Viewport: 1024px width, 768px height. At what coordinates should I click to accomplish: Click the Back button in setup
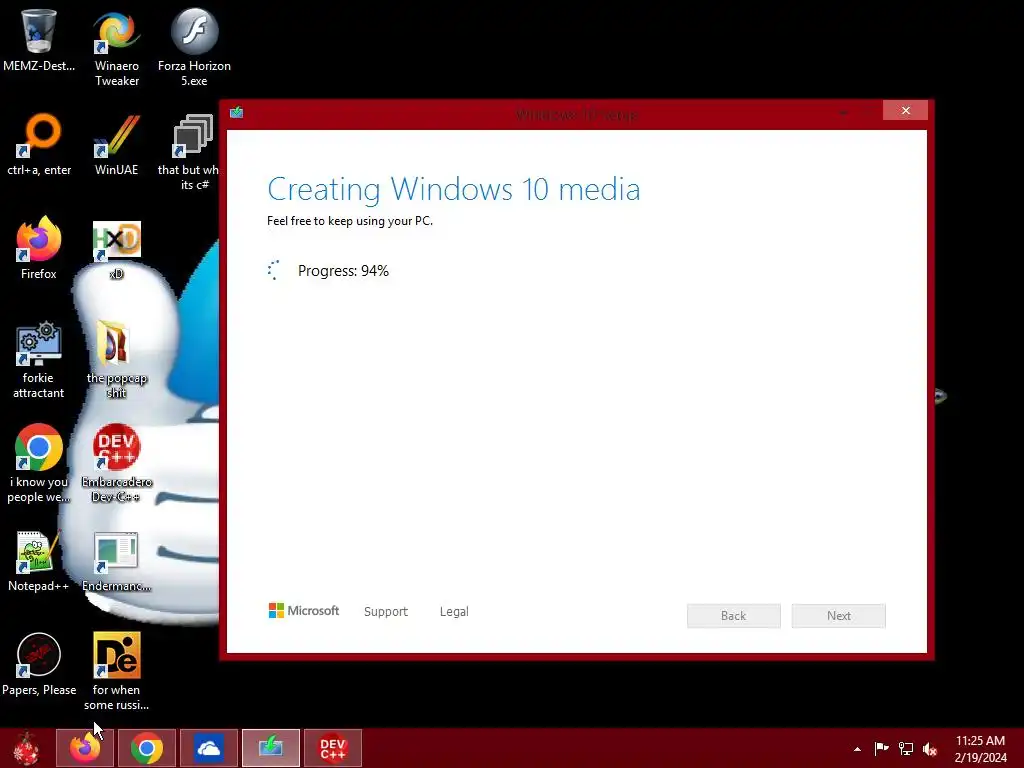pyautogui.click(x=733, y=616)
